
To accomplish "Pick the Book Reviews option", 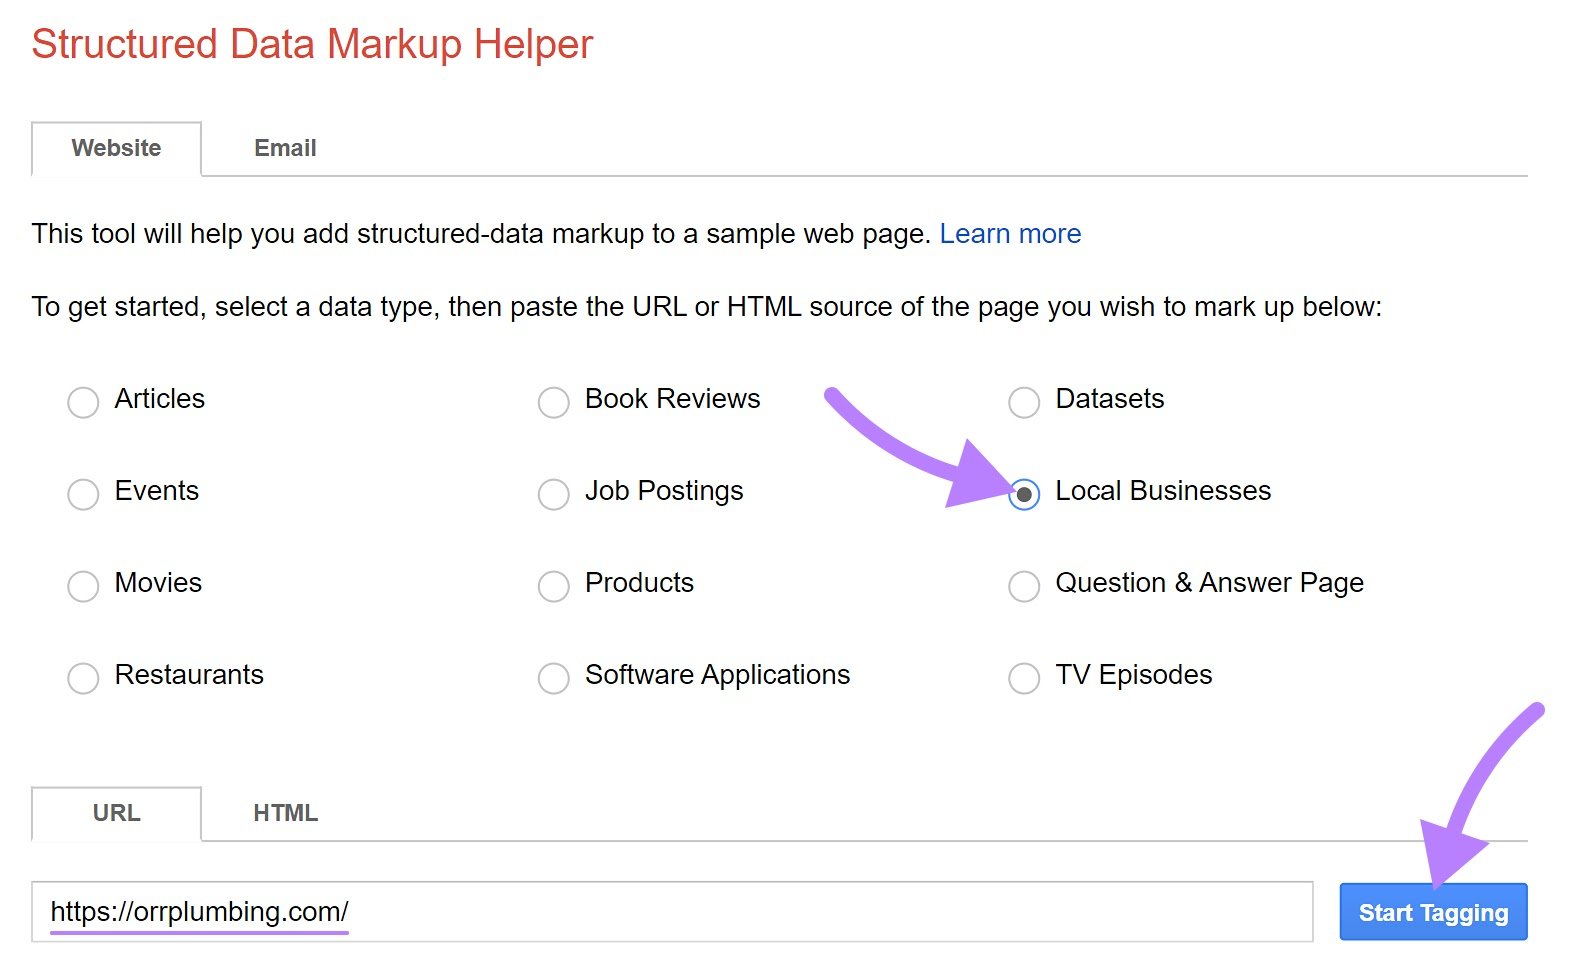I will 553,402.
